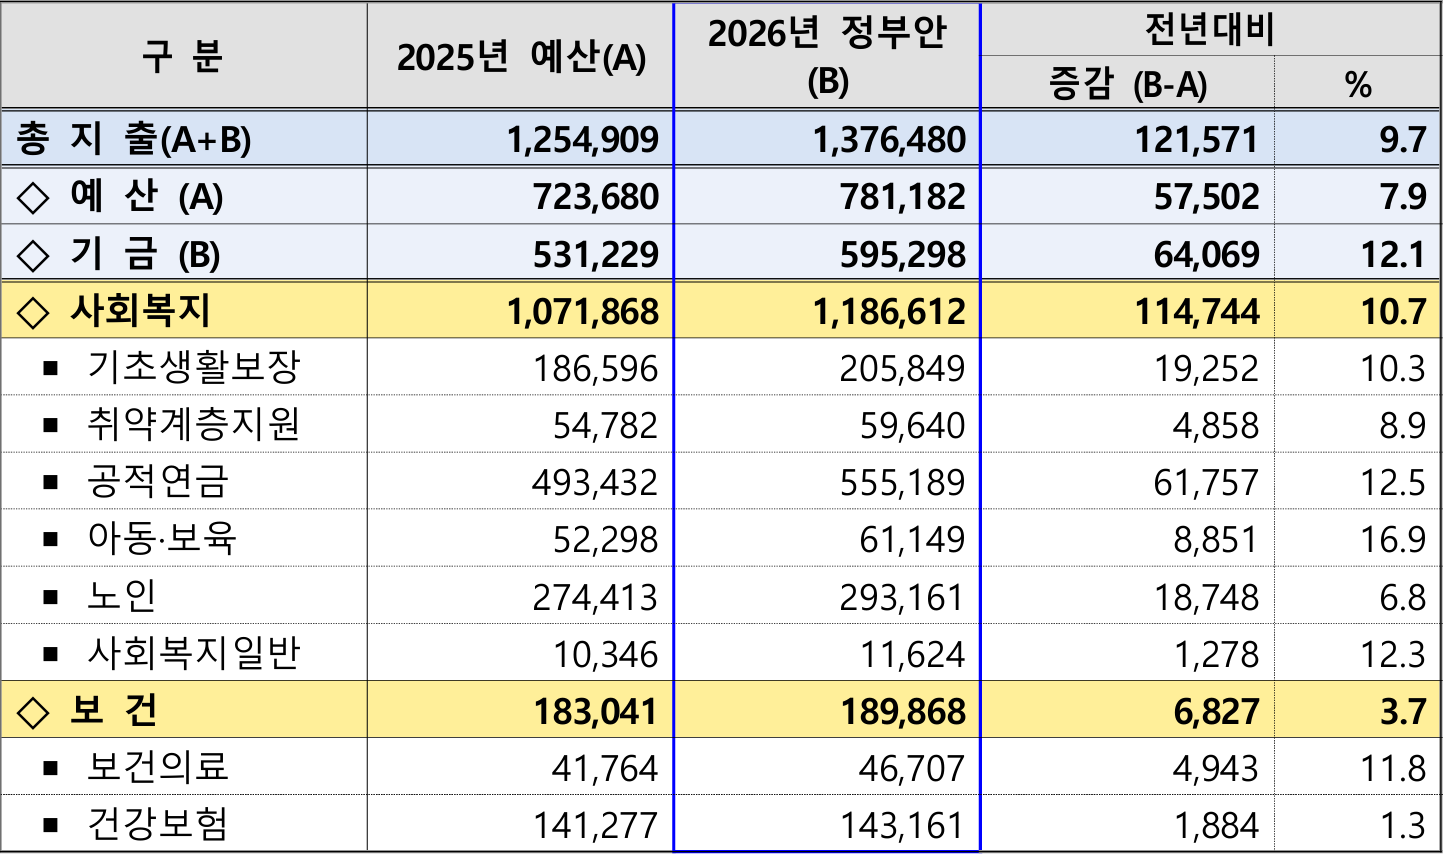Click the value 1,186,612
This screenshot has width=1451, height=867.
(890, 312)
